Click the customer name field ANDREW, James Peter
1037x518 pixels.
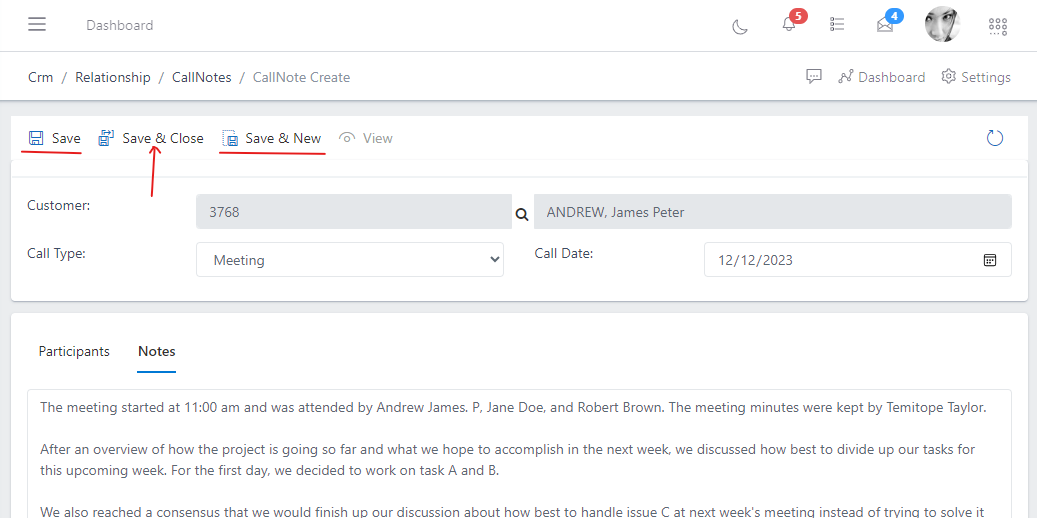pos(772,212)
